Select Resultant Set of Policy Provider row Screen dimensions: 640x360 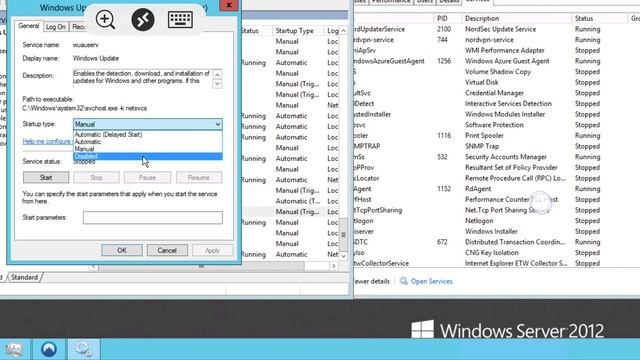click(x=496, y=167)
